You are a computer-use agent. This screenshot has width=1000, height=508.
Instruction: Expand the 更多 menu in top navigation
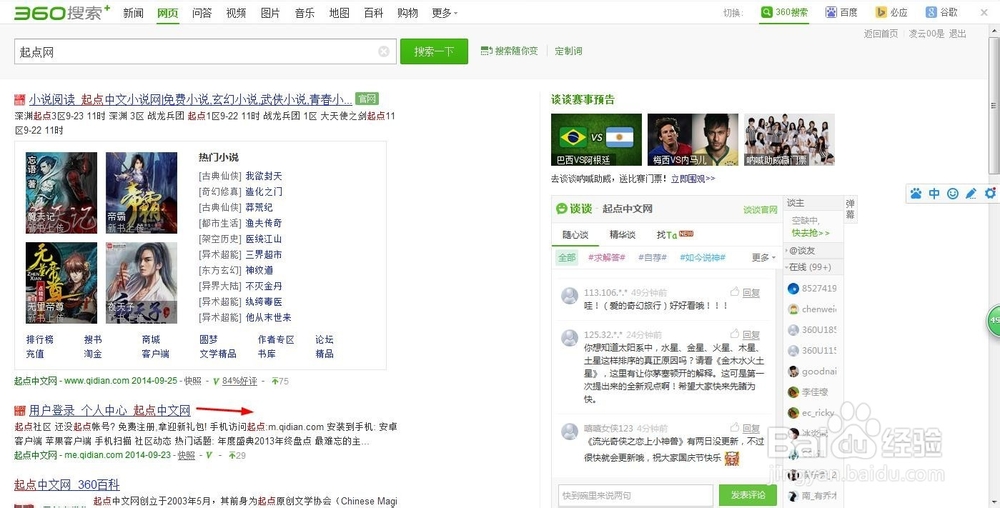click(x=445, y=13)
